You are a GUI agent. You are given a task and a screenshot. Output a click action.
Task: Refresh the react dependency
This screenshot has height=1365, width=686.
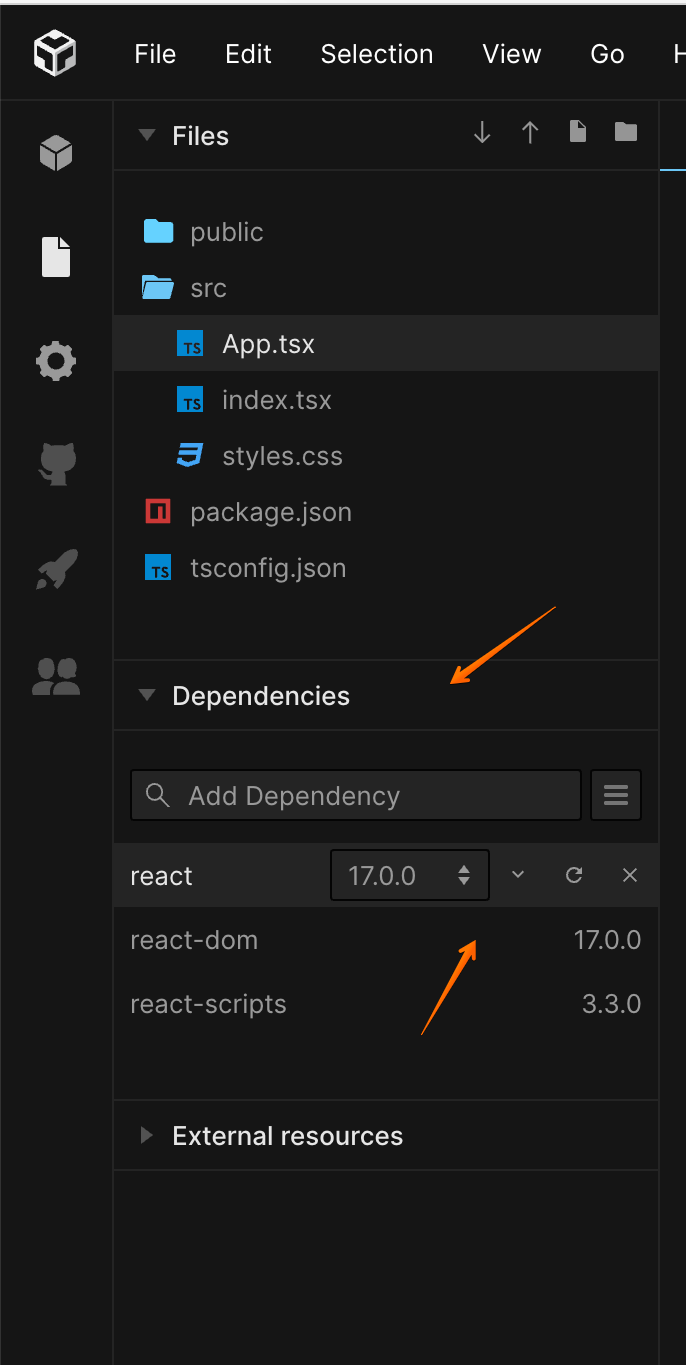pyautogui.click(x=573, y=874)
